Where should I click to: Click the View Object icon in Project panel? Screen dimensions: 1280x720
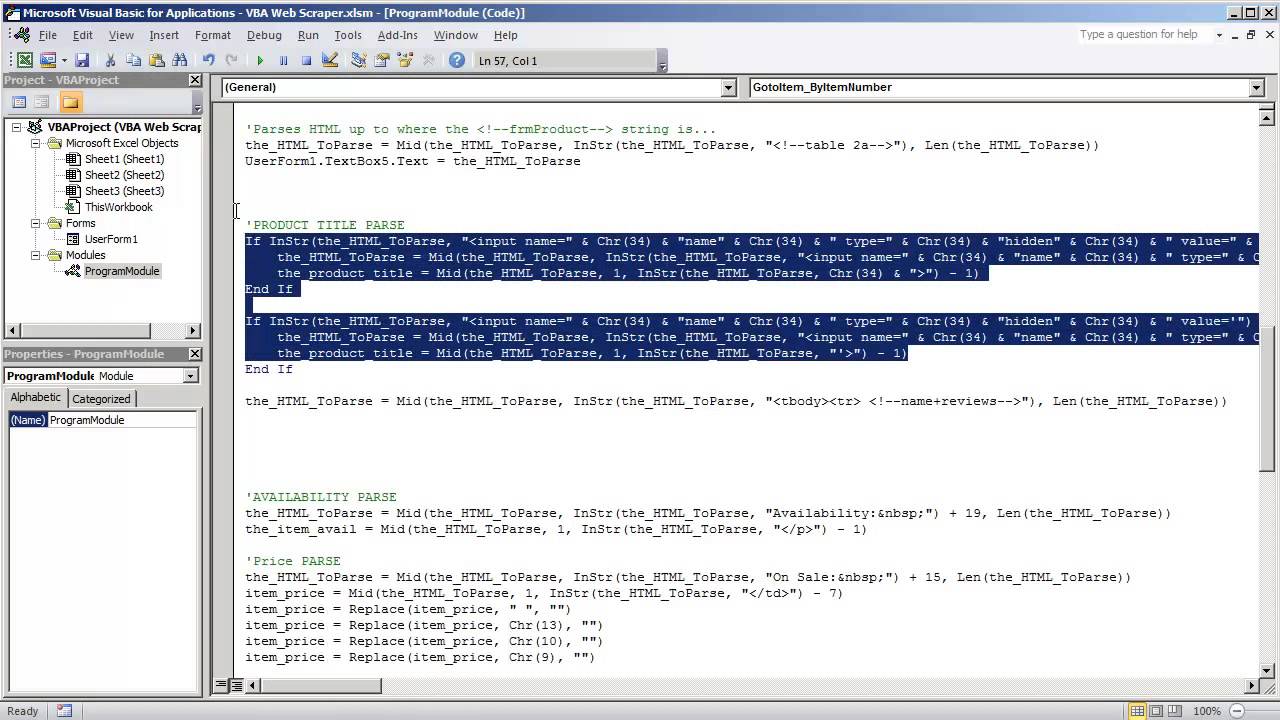(x=42, y=102)
